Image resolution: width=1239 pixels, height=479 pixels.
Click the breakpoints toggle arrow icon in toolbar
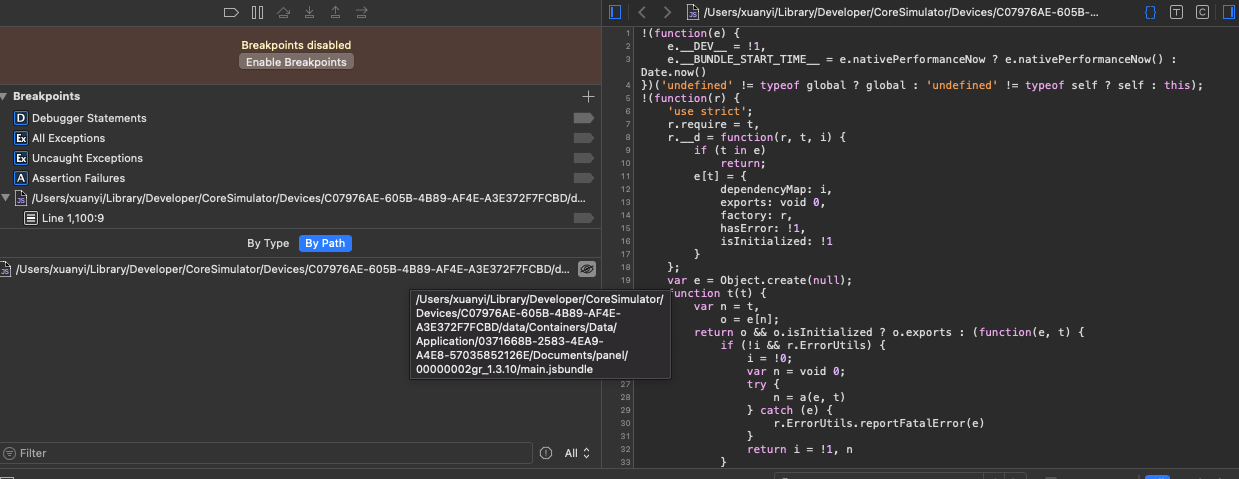click(x=231, y=12)
